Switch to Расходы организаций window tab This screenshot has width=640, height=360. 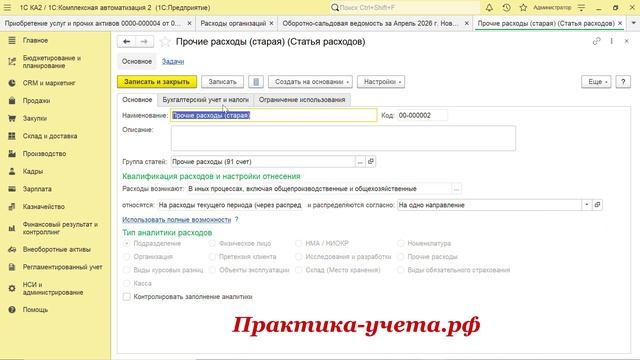point(233,23)
